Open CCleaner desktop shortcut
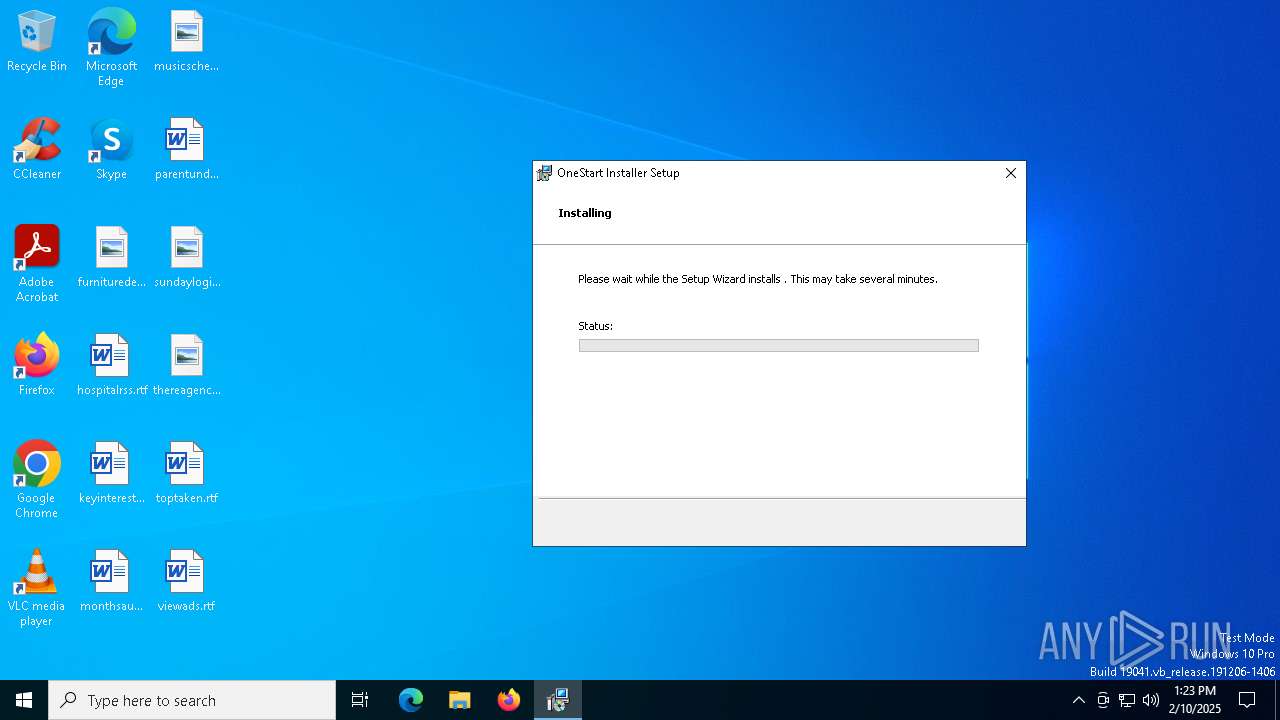Image resolution: width=1280 pixels, height=720 pixels. [x=37, y=150]
